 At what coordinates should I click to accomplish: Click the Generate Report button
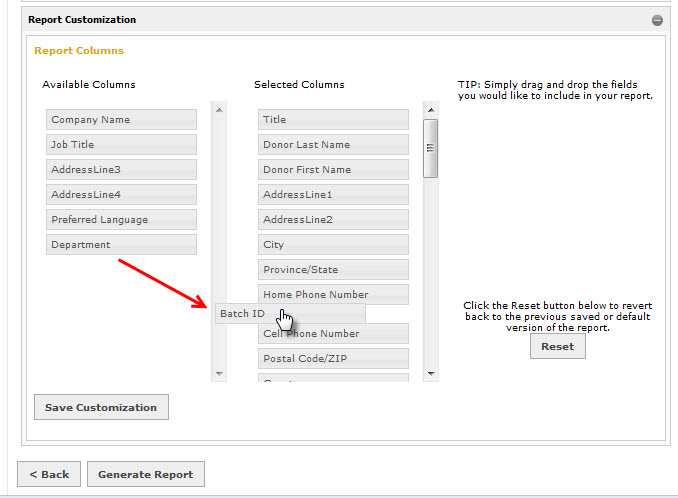[146, 474]
